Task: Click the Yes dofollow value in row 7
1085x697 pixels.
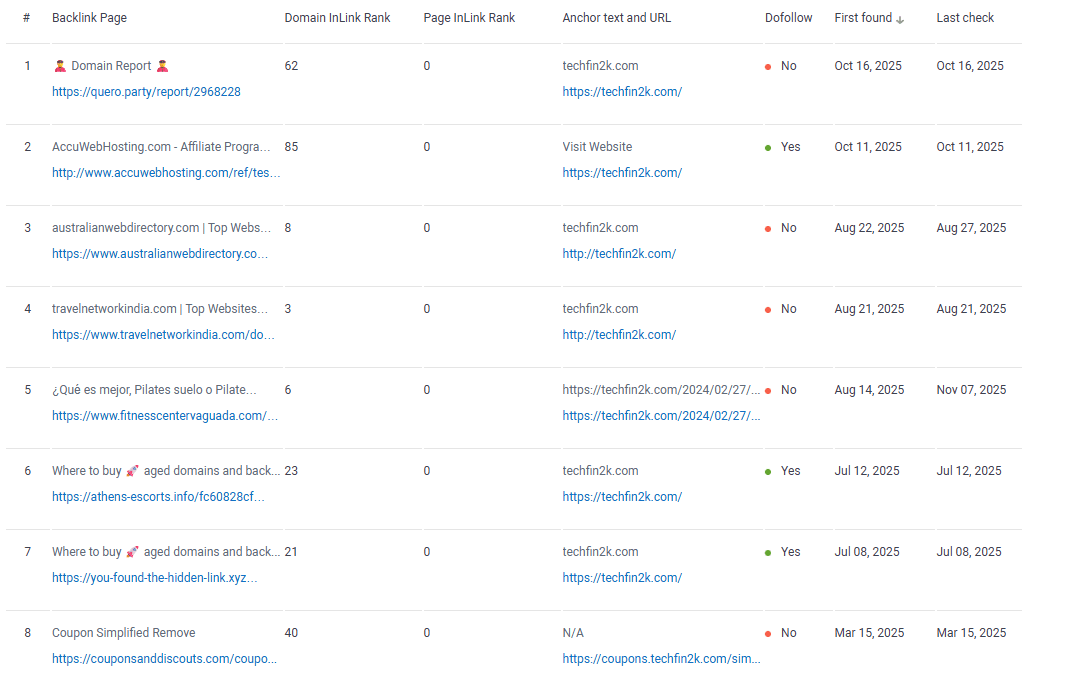Action: point(790,552)
